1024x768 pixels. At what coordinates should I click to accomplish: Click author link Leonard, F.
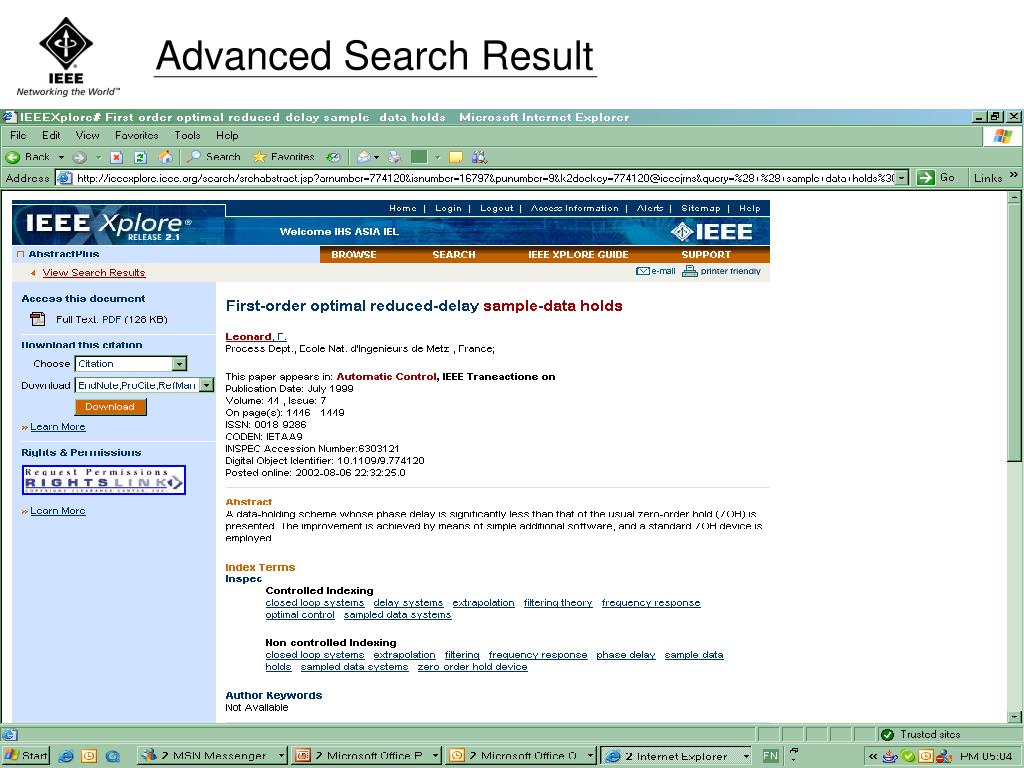coord(255,336)
